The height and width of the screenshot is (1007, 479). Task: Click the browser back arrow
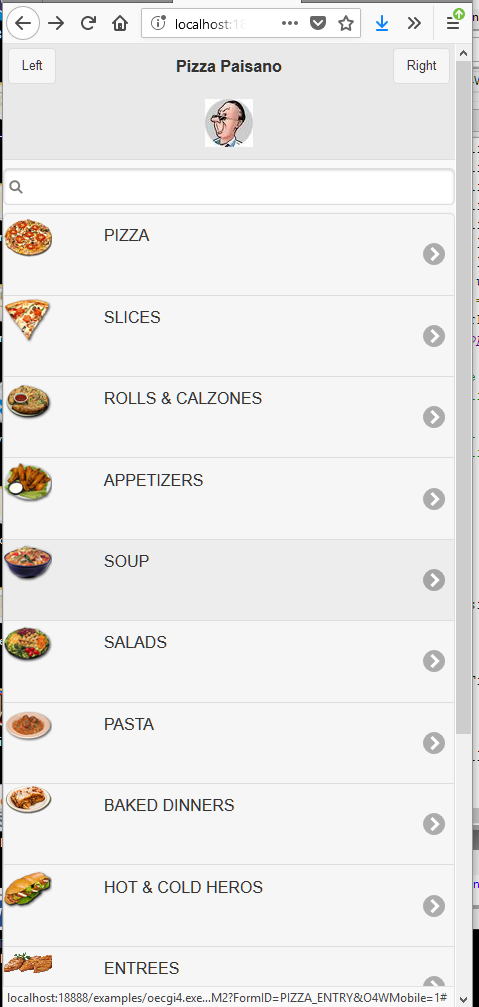pos(23,24)
